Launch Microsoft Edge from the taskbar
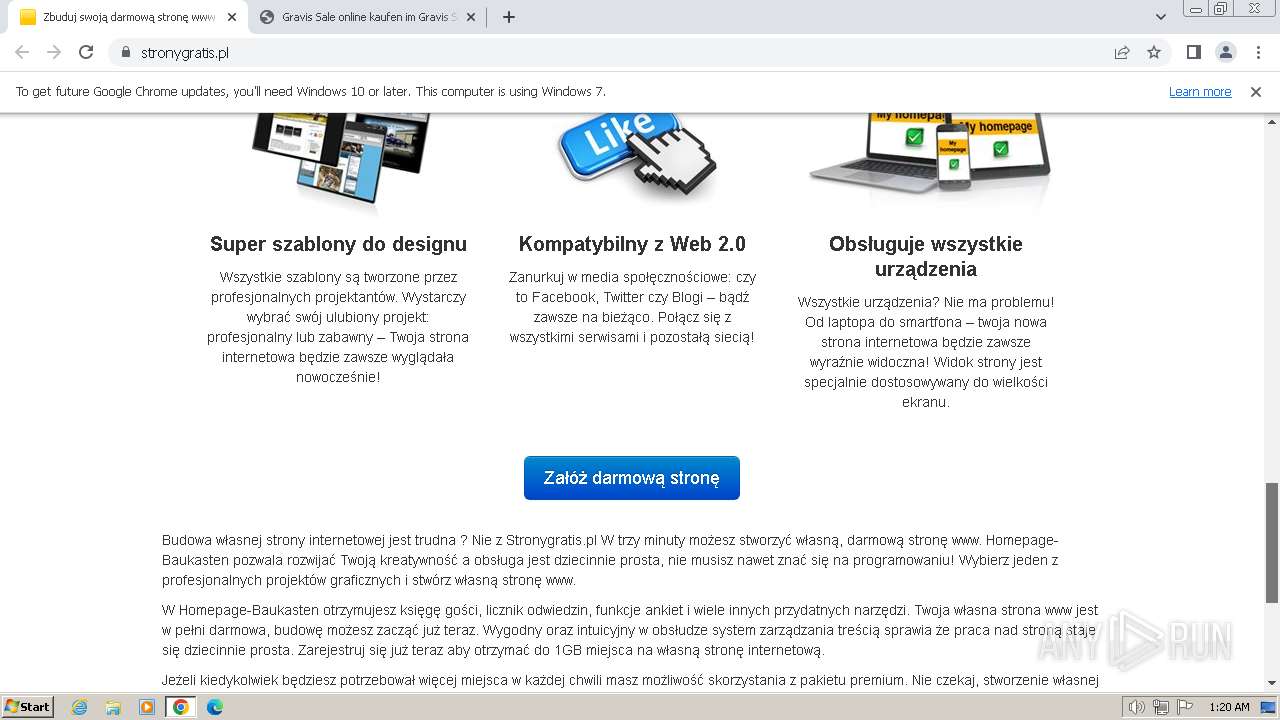This screenshot has height=720, width=1280. 215,707
